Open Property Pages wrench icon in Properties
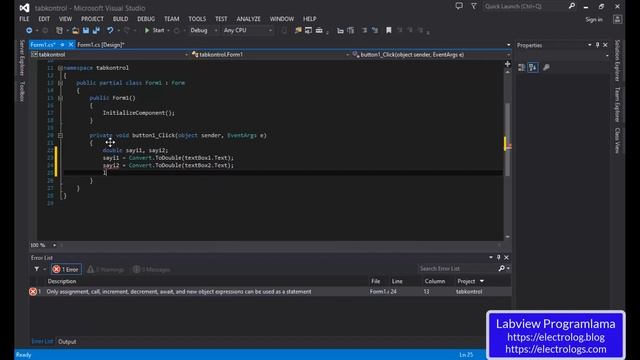Viewport: 640px width, 360px height. point(546,68)
